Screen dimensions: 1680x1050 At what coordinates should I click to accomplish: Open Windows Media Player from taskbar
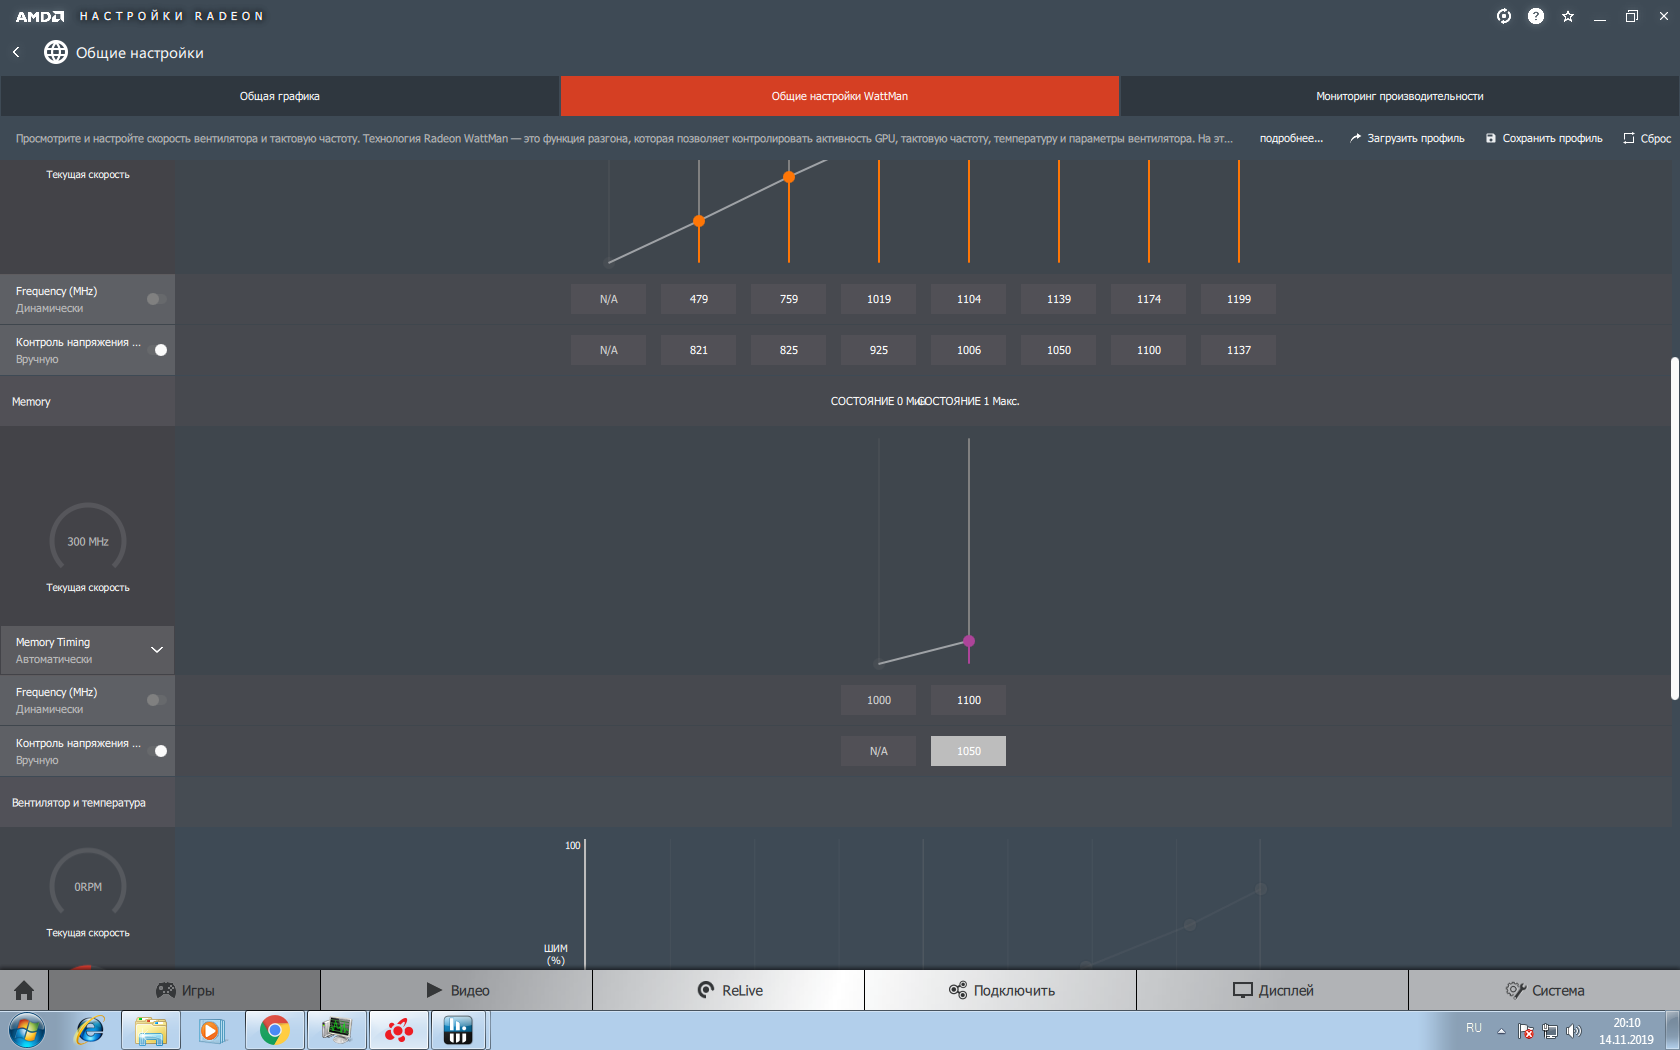coord(211,1030)
